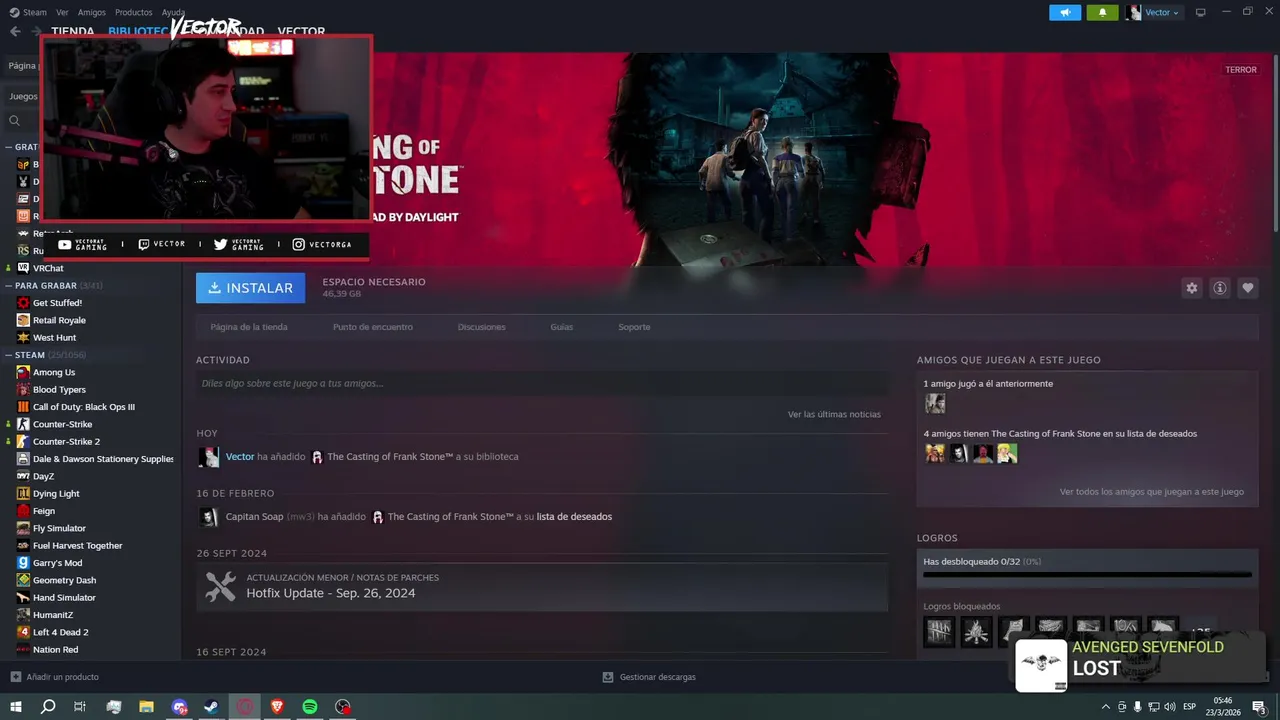Screen dimensions: 1280x720
Task: Open VRChat from the library list
Action: pyautogui.click(x=48, y=268)
